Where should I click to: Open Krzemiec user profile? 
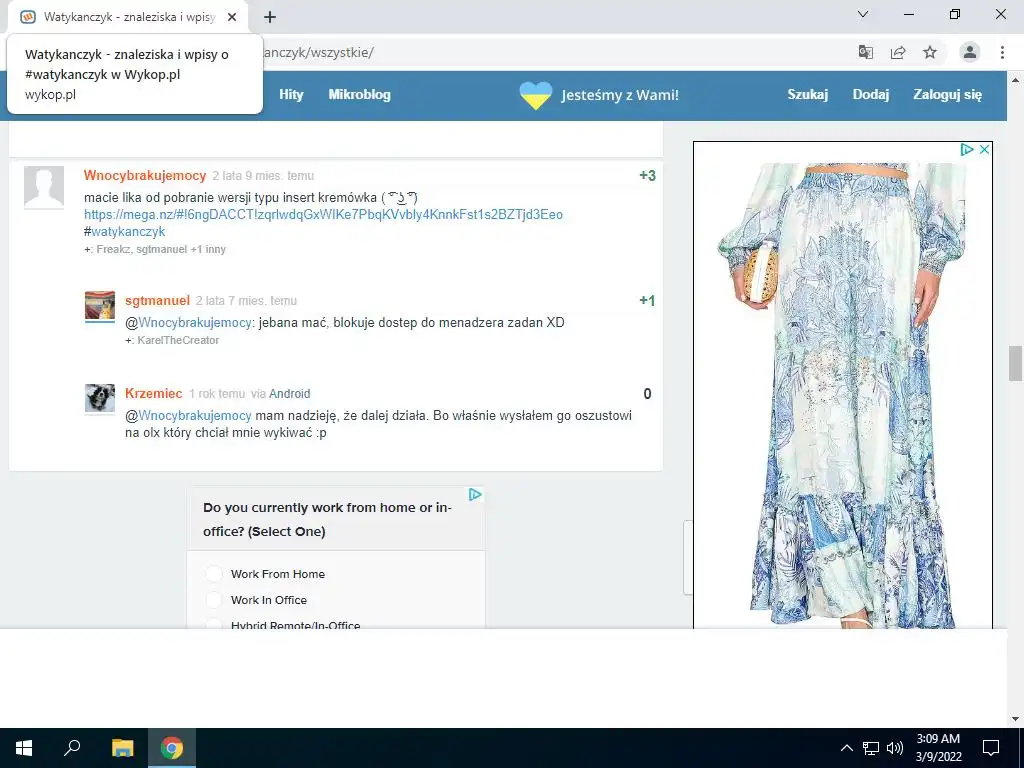tap(153, 394)
